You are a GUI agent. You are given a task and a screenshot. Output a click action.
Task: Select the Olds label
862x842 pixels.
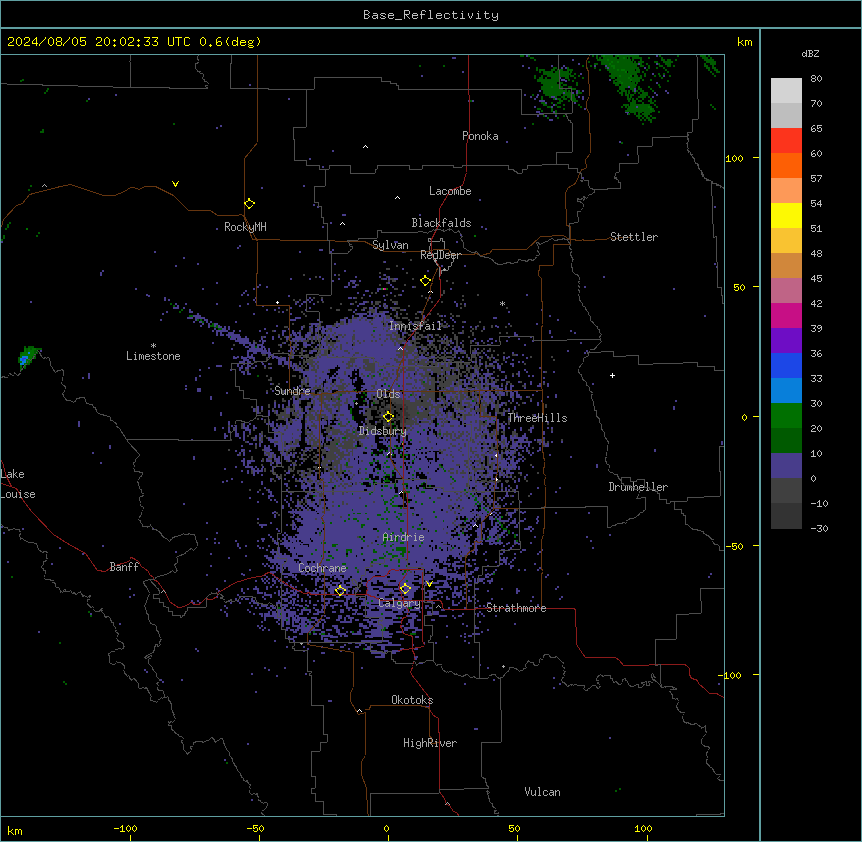pos(388,394)
